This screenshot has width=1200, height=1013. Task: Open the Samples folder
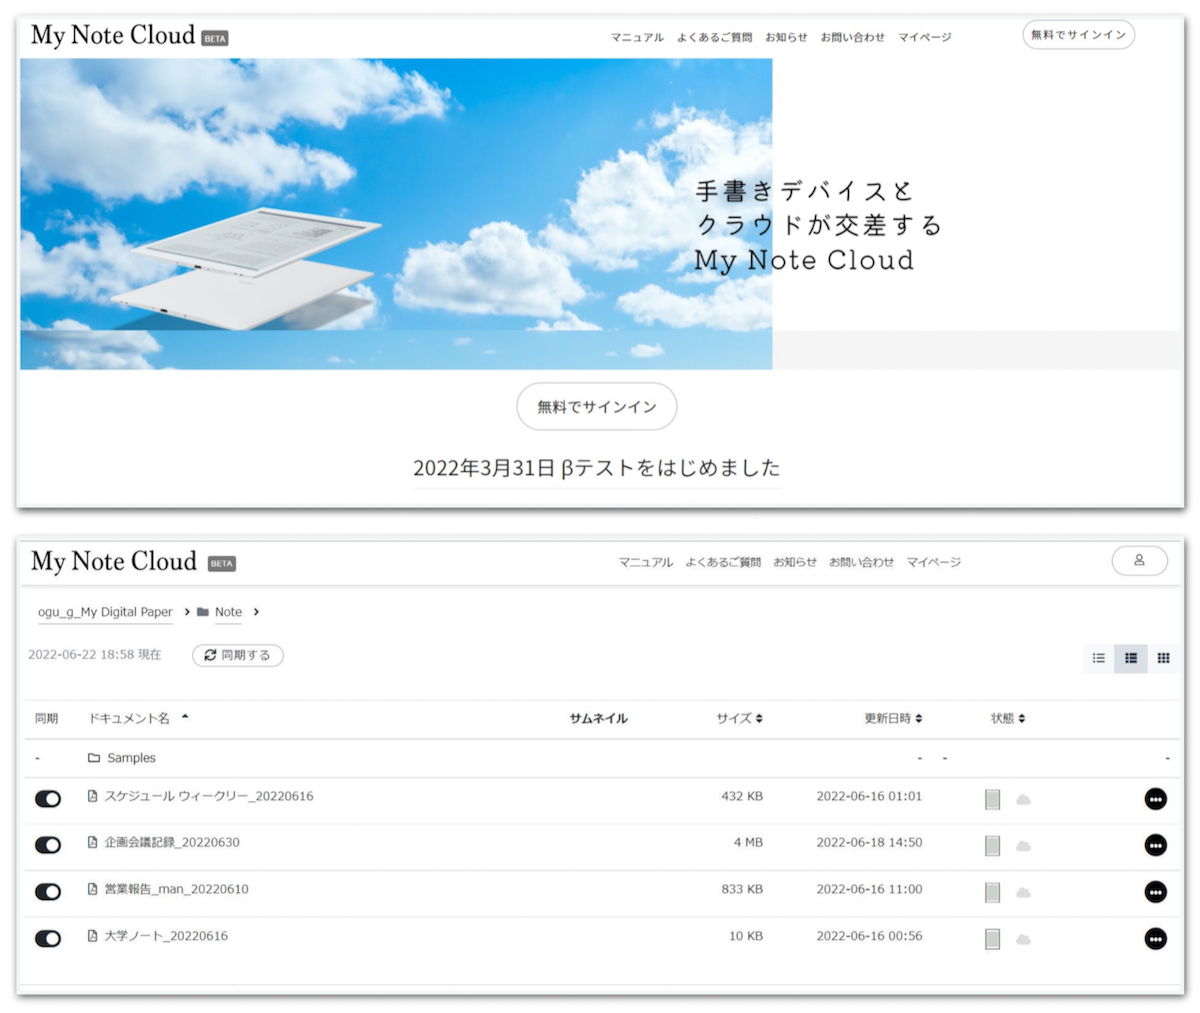pos(131,758)
